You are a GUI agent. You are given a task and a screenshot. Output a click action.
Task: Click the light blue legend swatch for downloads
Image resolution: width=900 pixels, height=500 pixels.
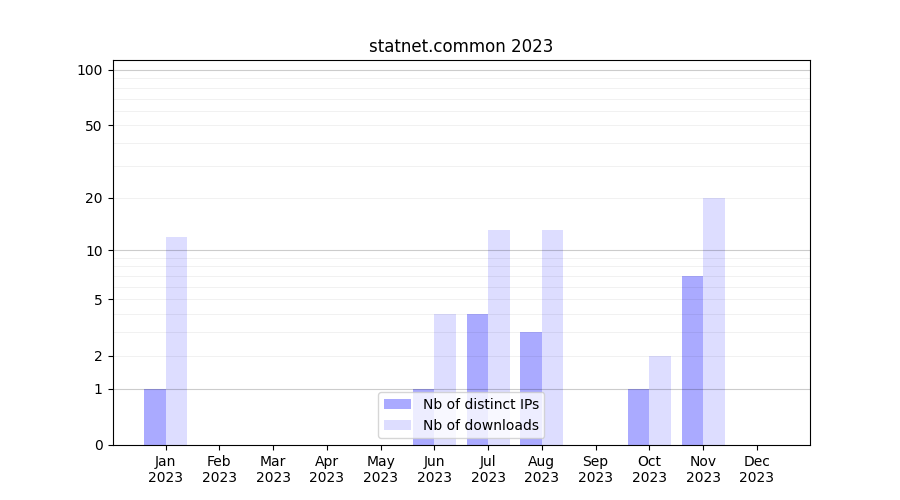pyautogui.click(x=398, y=425)
